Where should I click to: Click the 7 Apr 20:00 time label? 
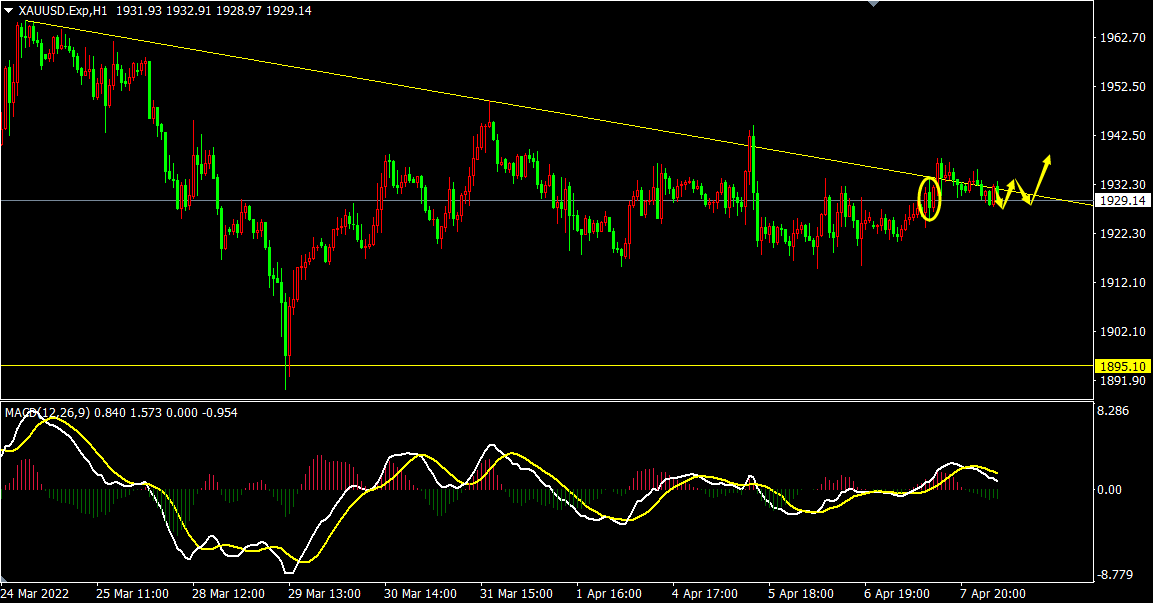tap(993, 593)
